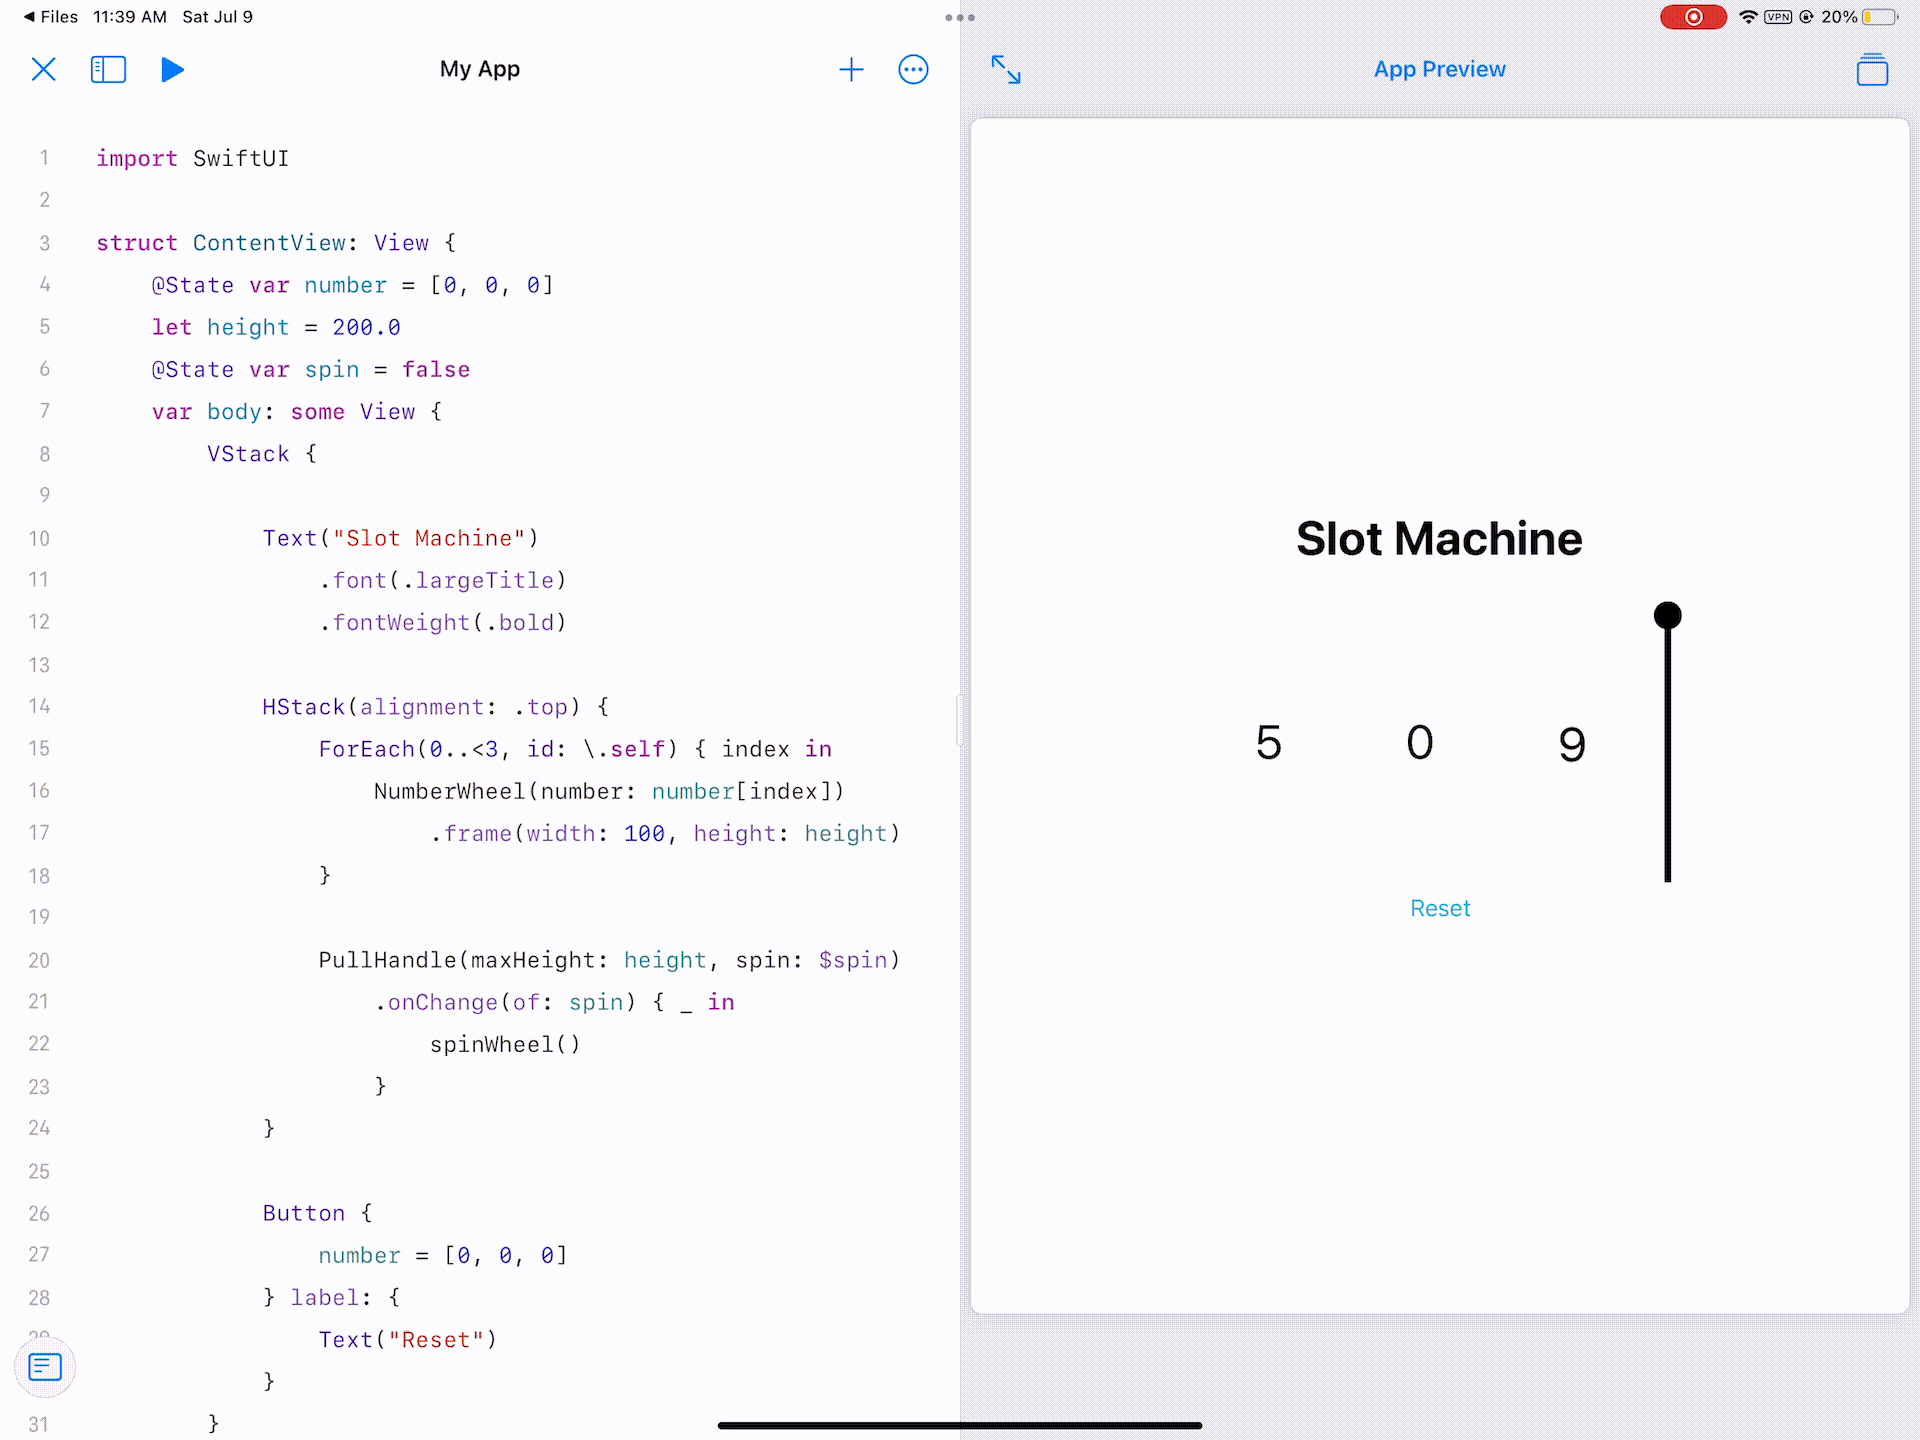Open the stacked windows icon in preview
Image resolution: width=1920 pixels, height=1440 pixels.
(x=1872, y=70)
